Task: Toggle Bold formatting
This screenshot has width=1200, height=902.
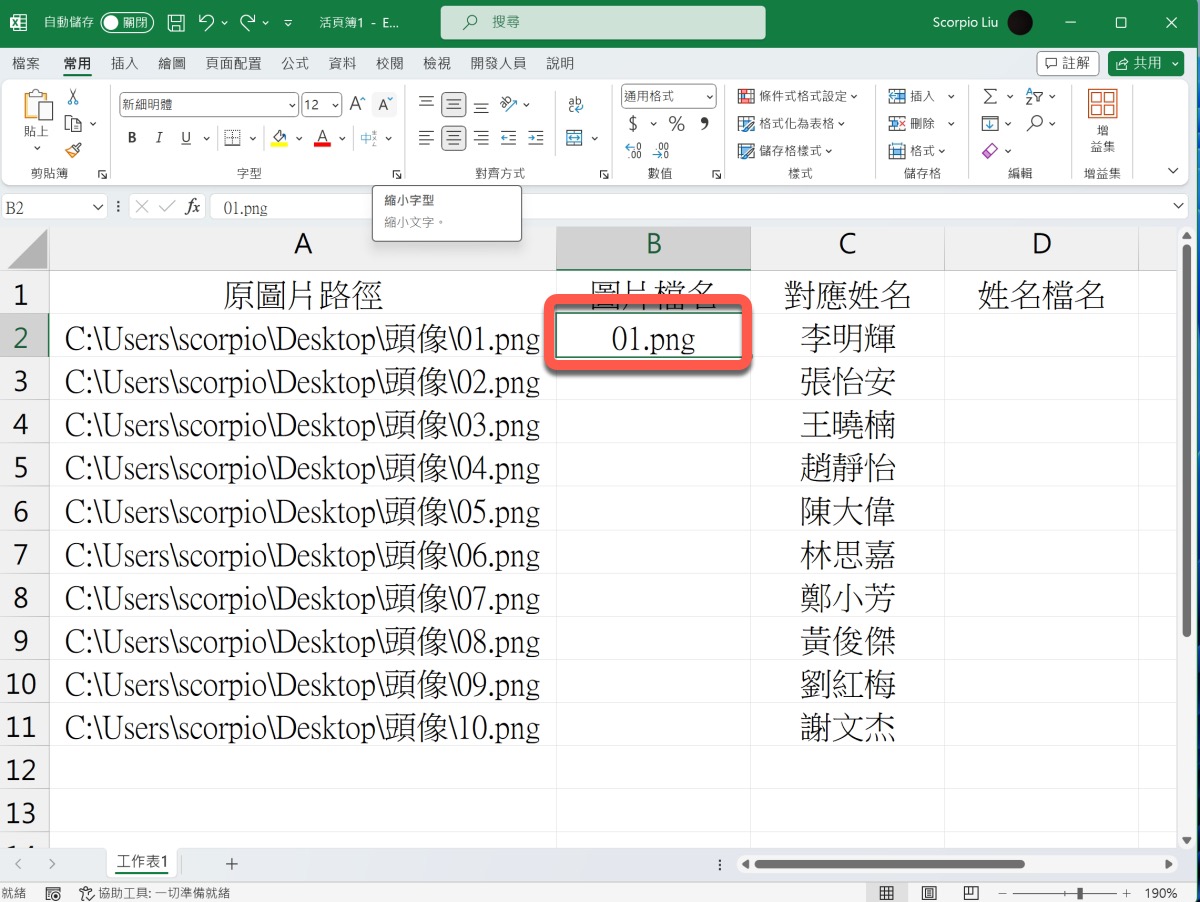Action: point(132,138)
